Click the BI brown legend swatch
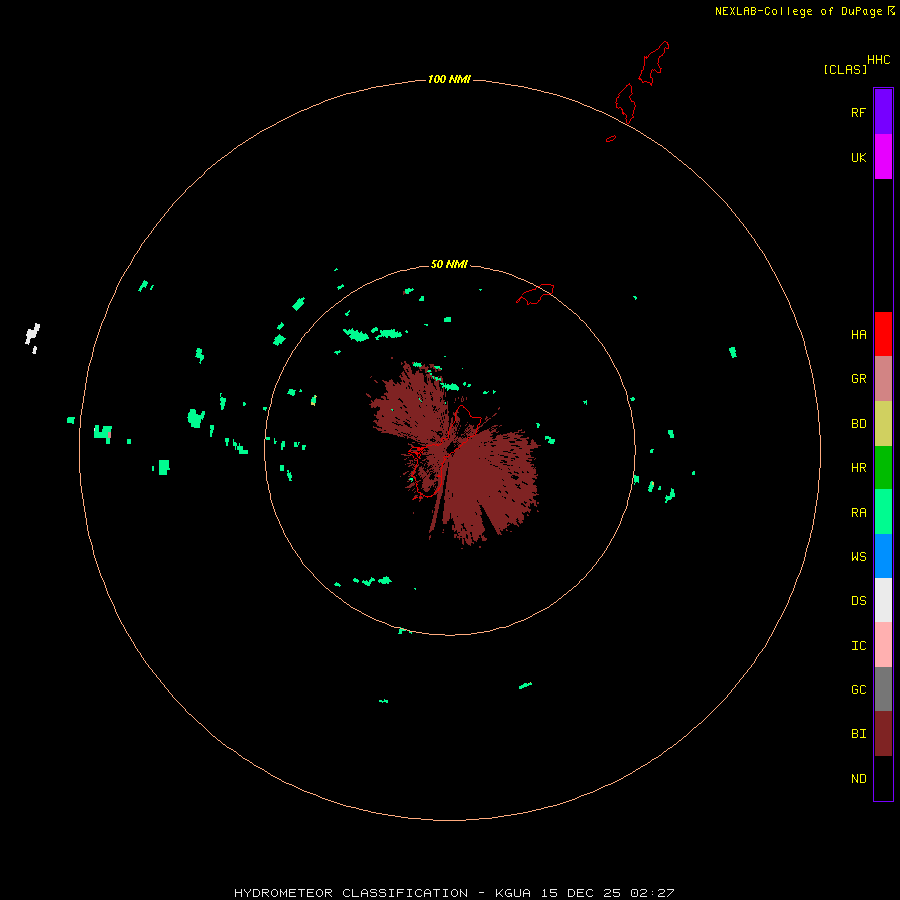This screenshot has width=900, height=900. [883, 734]
